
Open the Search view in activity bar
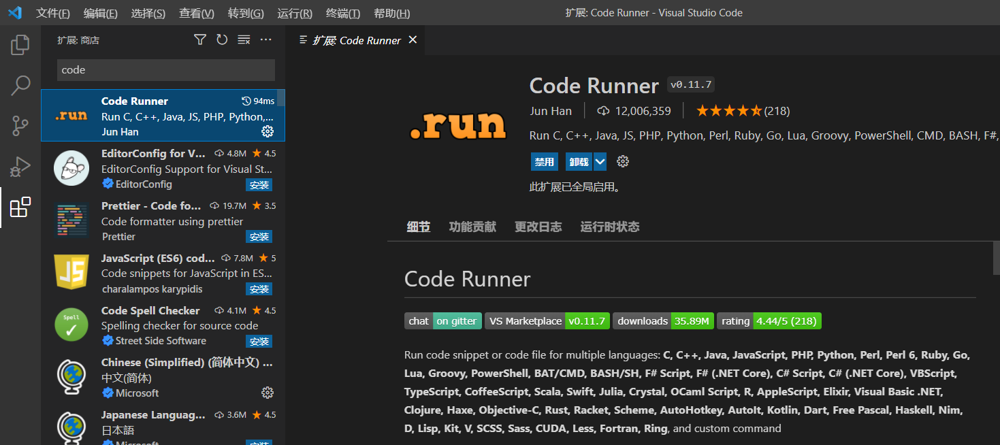[x=20, y=85]
